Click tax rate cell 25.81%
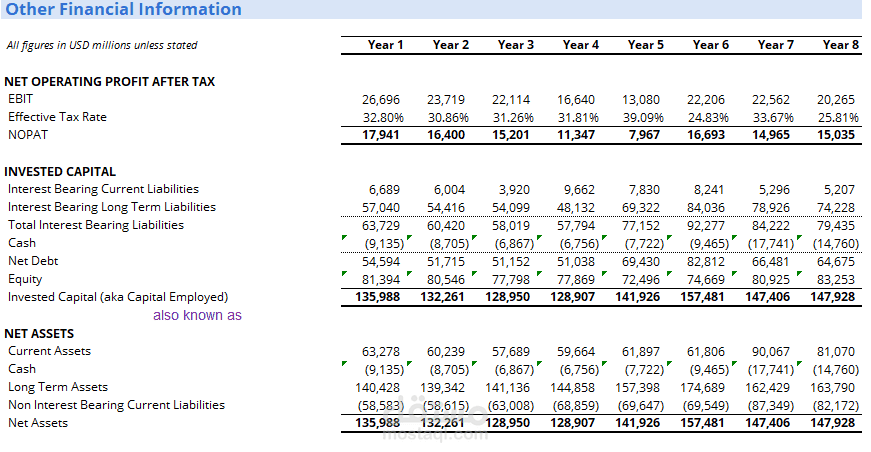The width and height of the screenshot is (871, 452). point(838,118)
